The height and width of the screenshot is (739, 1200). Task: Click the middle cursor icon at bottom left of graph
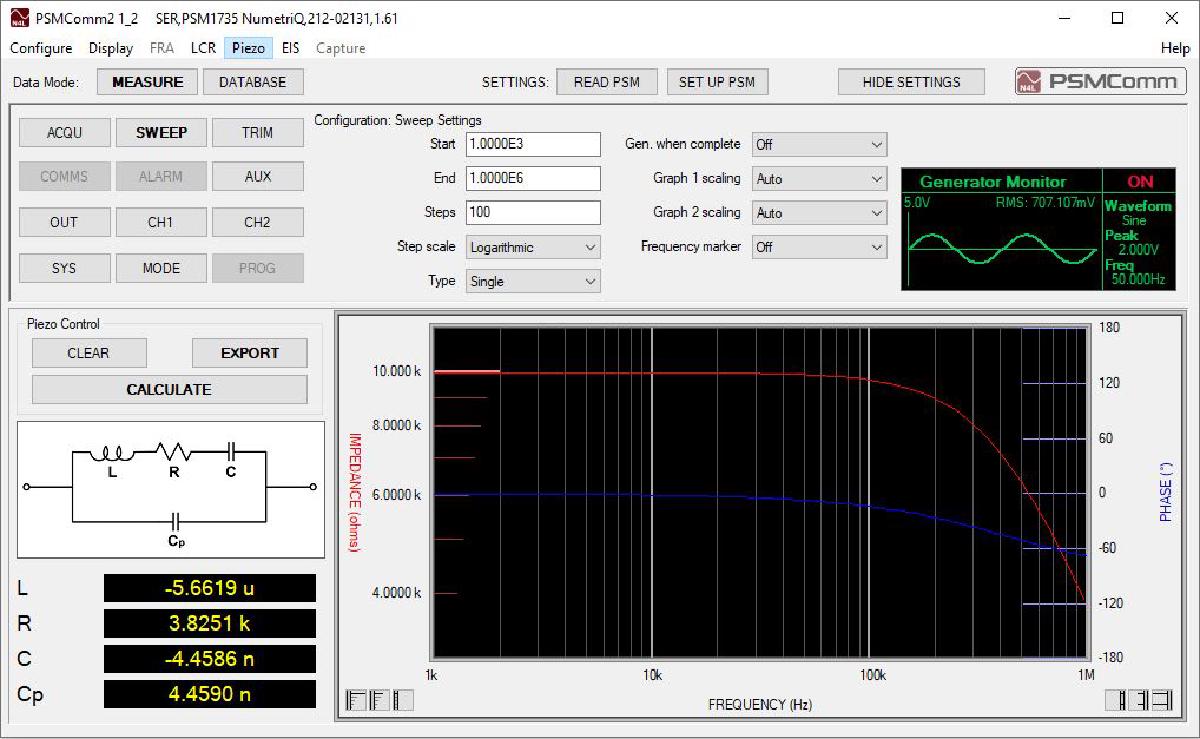[379, 700]
